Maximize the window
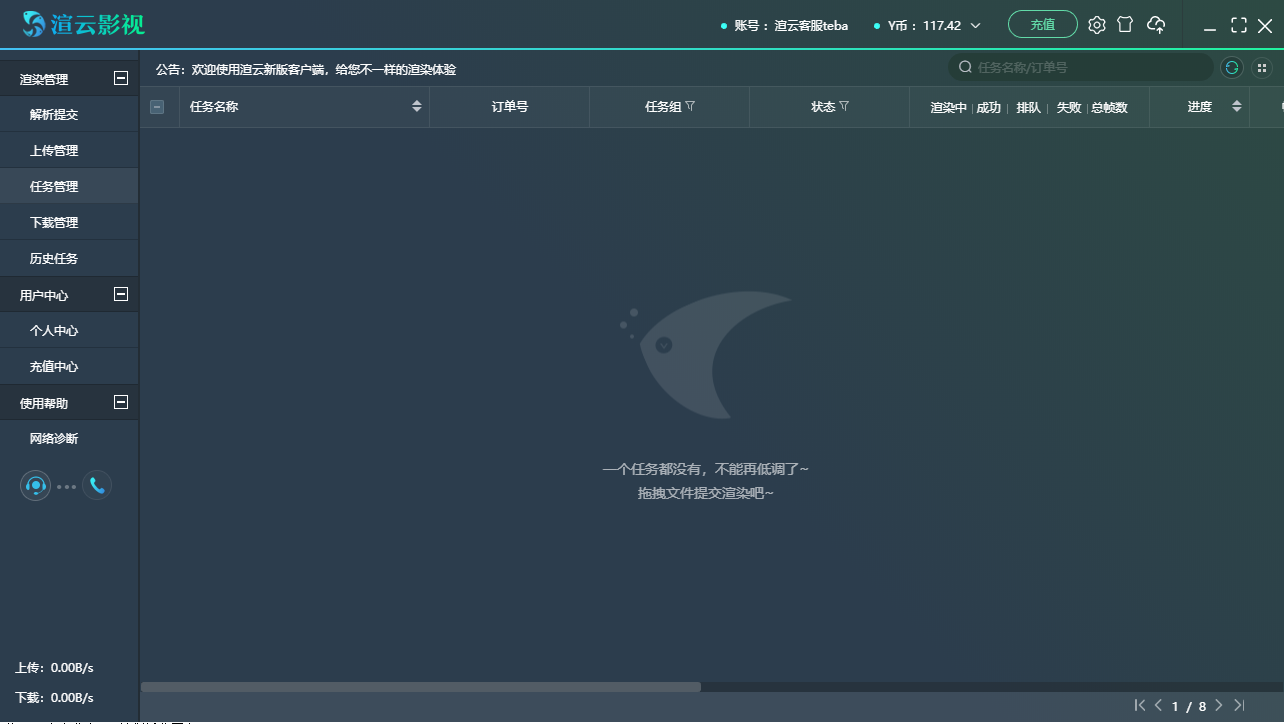1284x724 pixels. pyautogui.click(x=1239, y=25)
